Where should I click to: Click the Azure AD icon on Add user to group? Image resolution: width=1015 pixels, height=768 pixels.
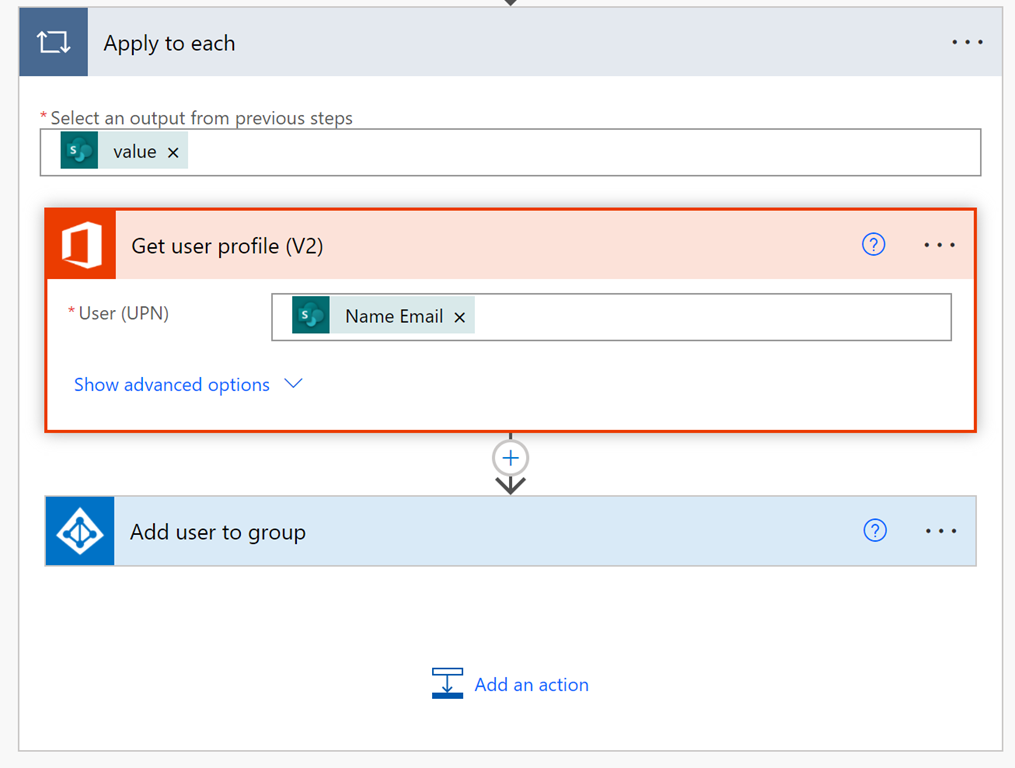80,532
